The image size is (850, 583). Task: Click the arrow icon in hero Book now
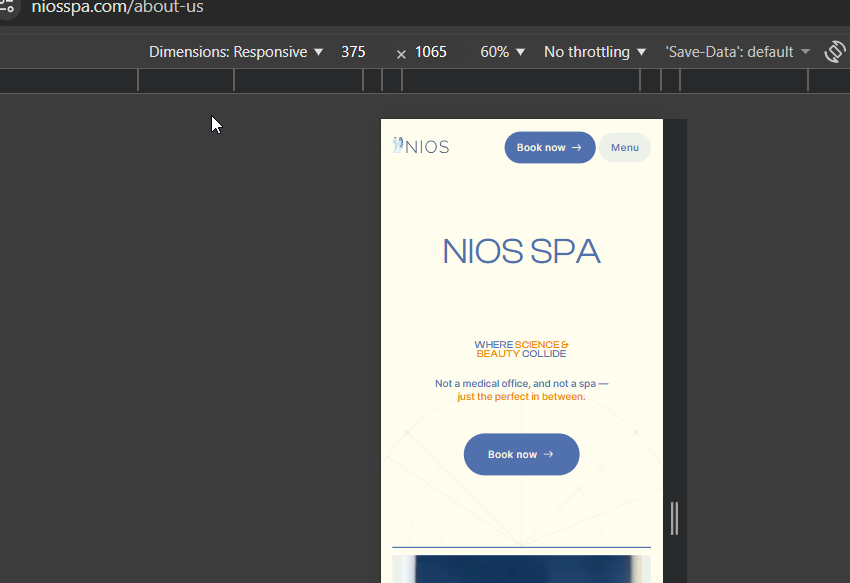pos(548,455)
